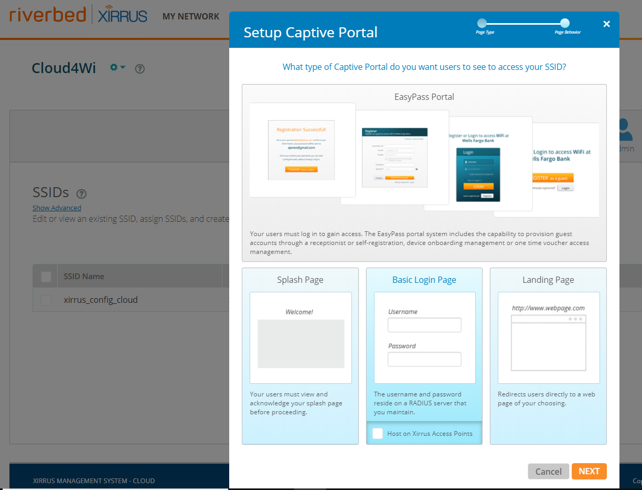Enable Host on Xirrus Access Points checkbox
Screen dimensions: 642x490
(x=378, y=433)
